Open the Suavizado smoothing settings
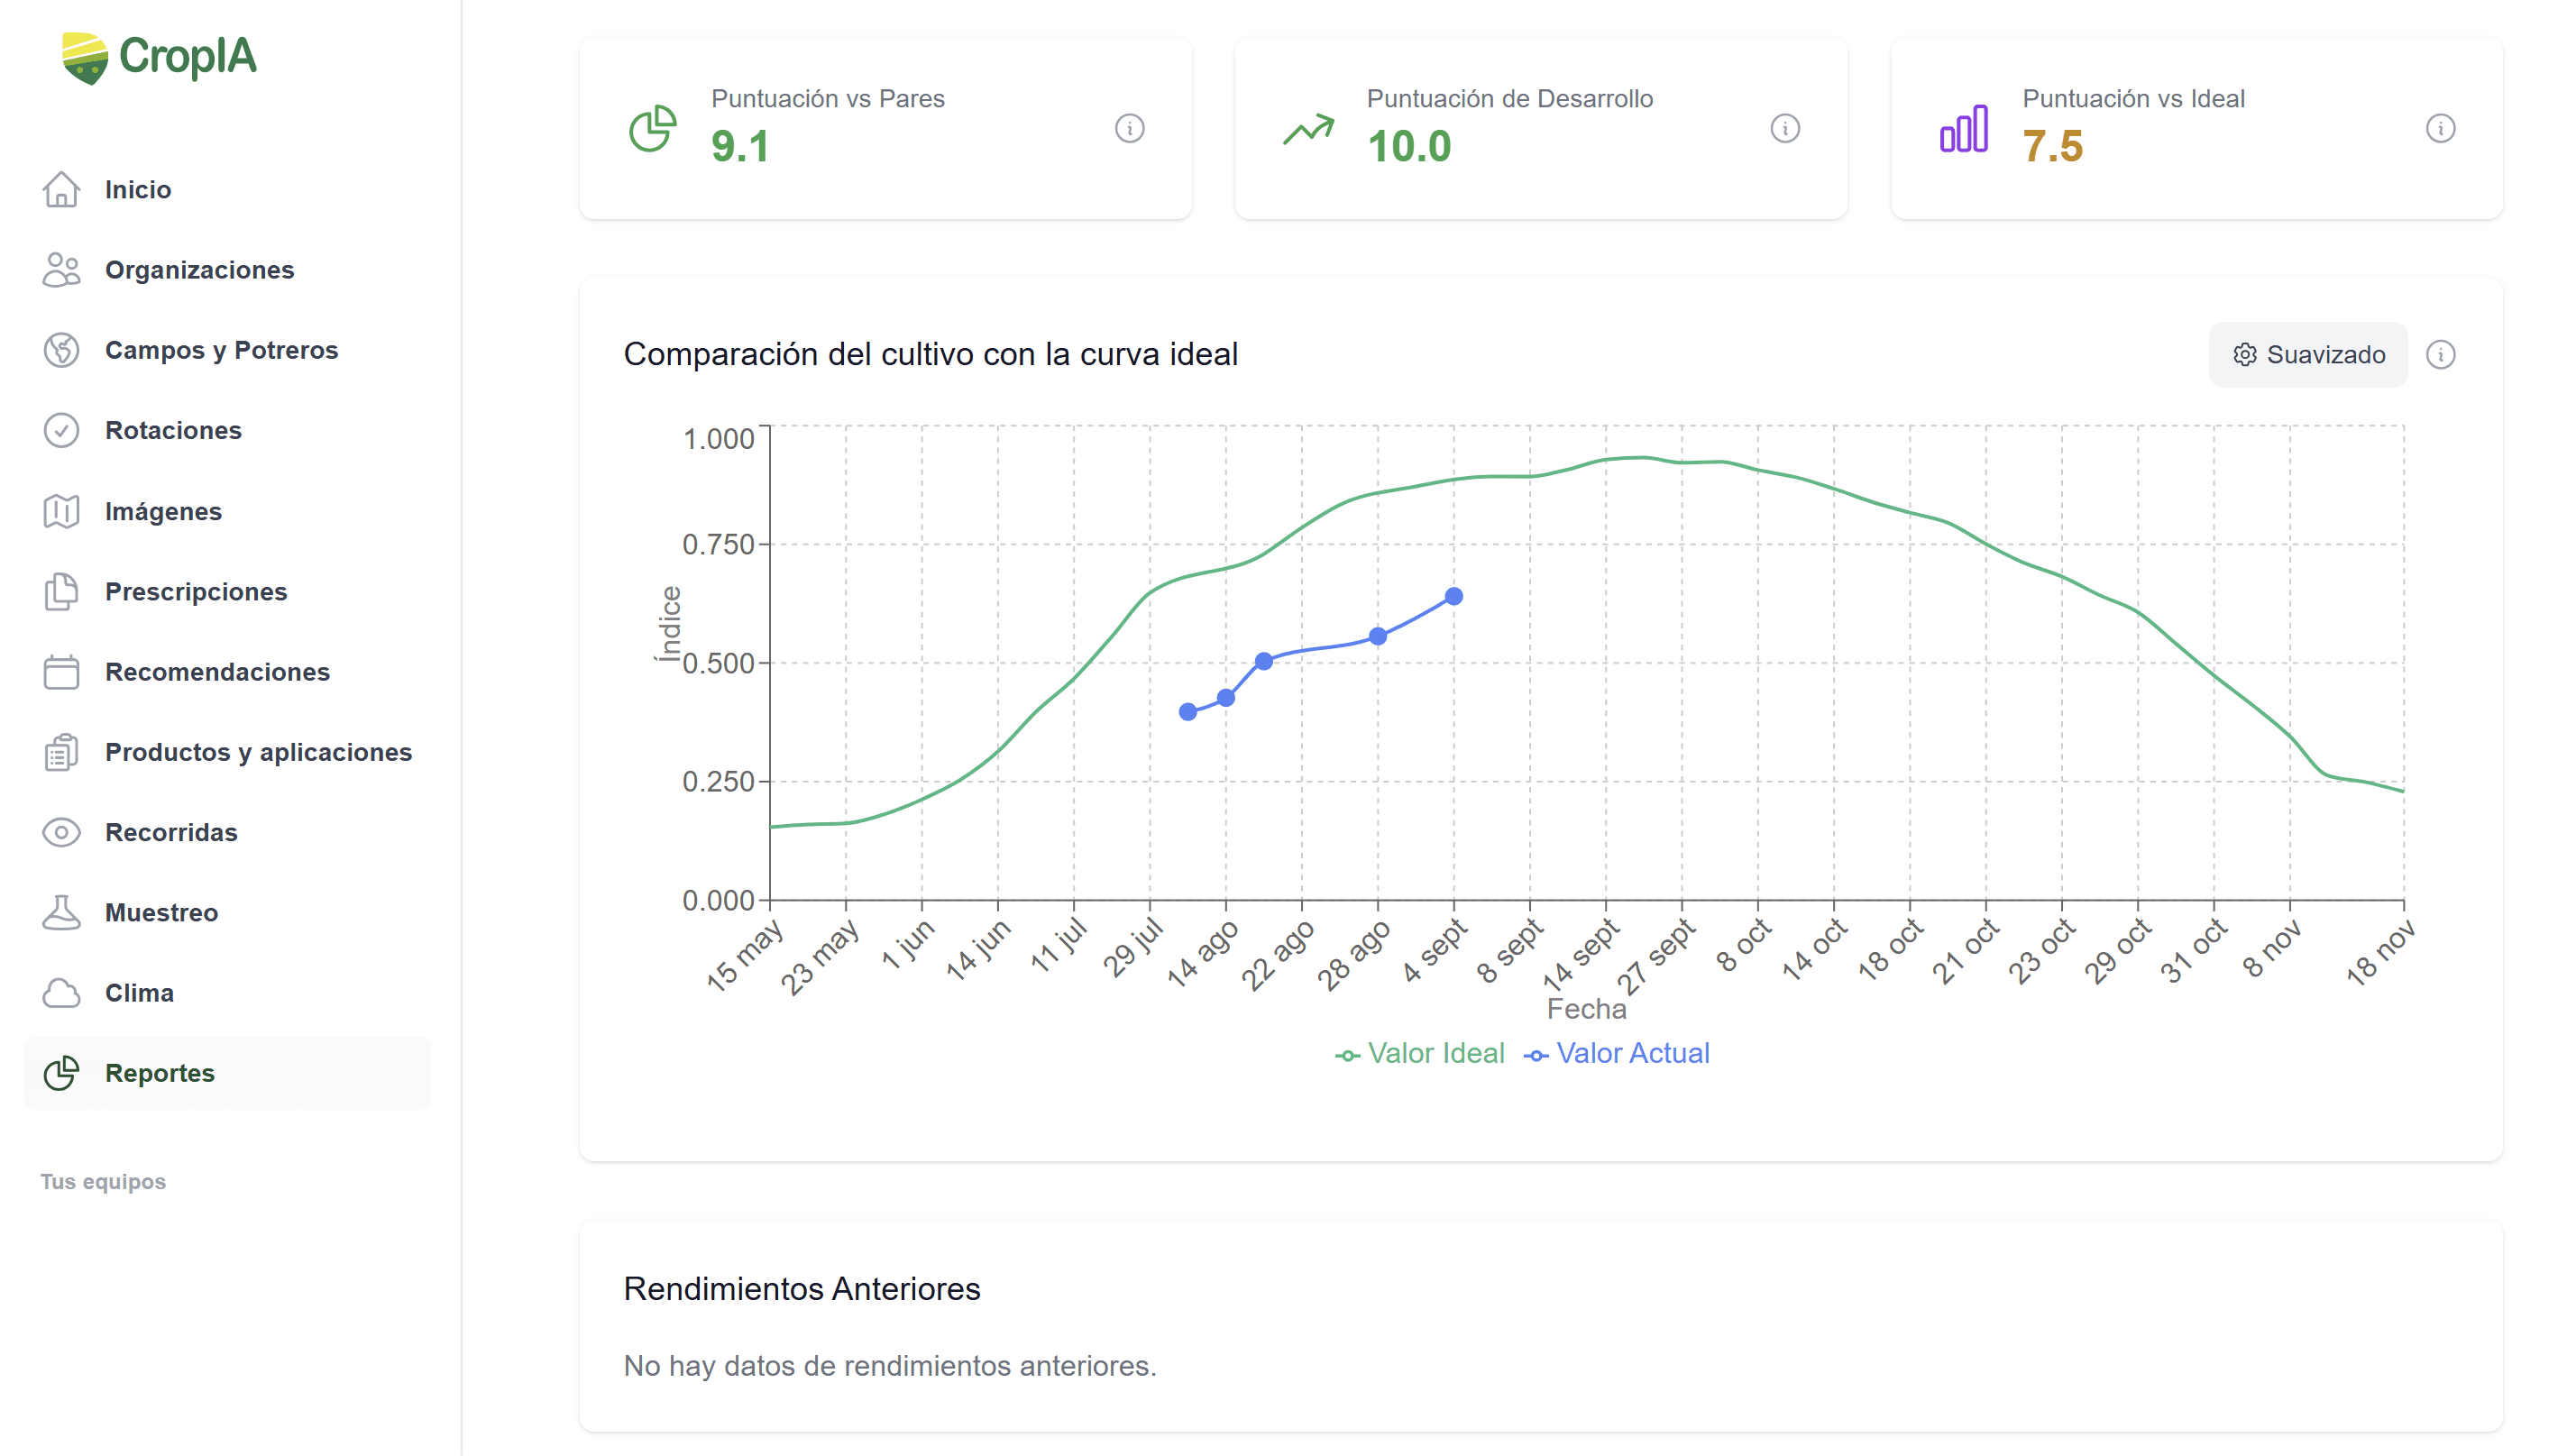This screenshot has width=2558, height=1456. pos(2307,354)
